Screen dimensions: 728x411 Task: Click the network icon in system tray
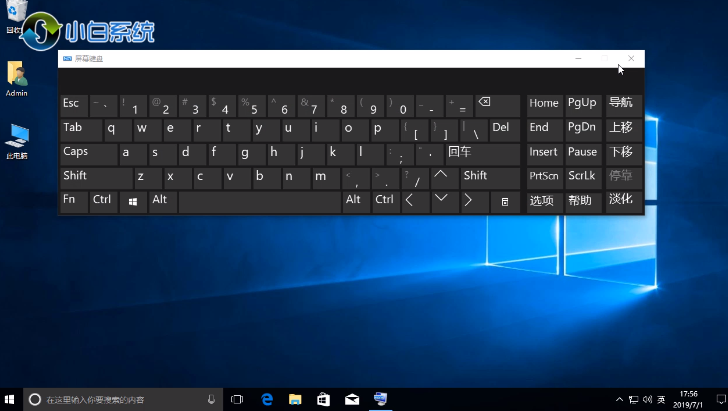pos(633,399)
